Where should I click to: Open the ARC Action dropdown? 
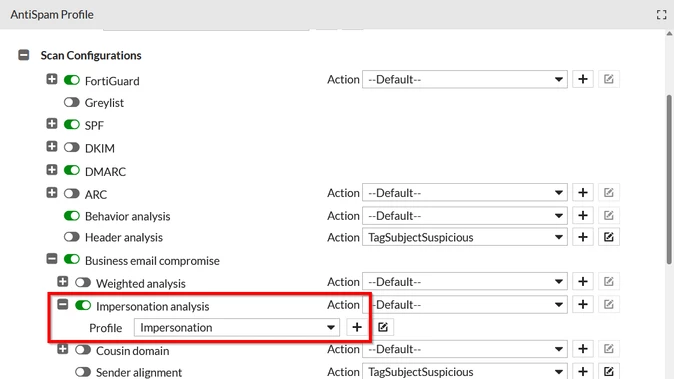point(465,193)
